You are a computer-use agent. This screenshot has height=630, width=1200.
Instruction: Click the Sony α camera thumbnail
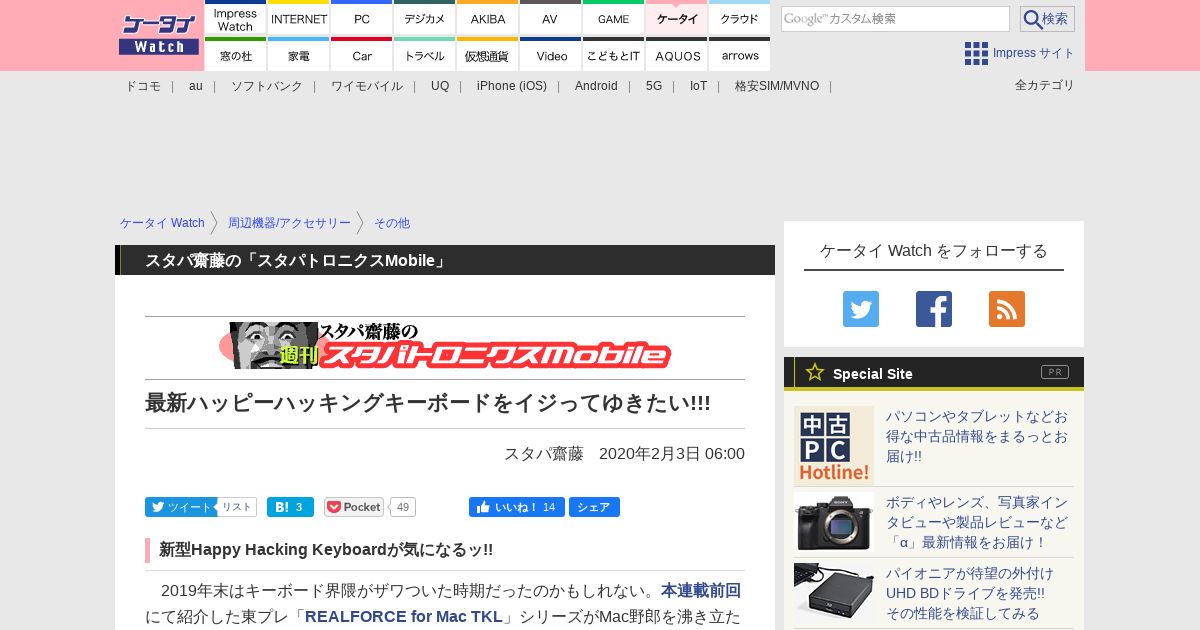834,521
